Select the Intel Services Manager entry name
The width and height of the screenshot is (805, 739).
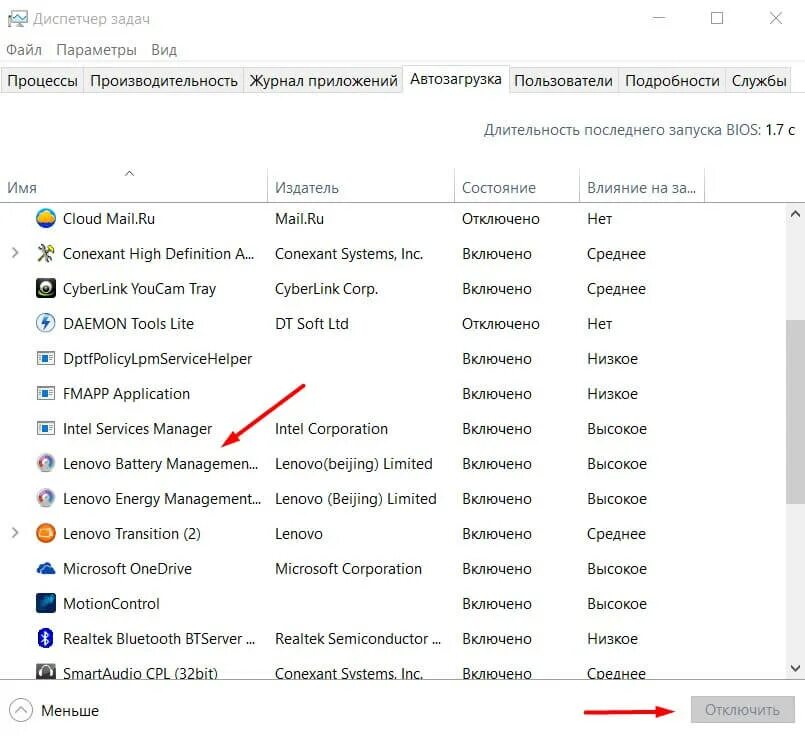click(137, 429)
